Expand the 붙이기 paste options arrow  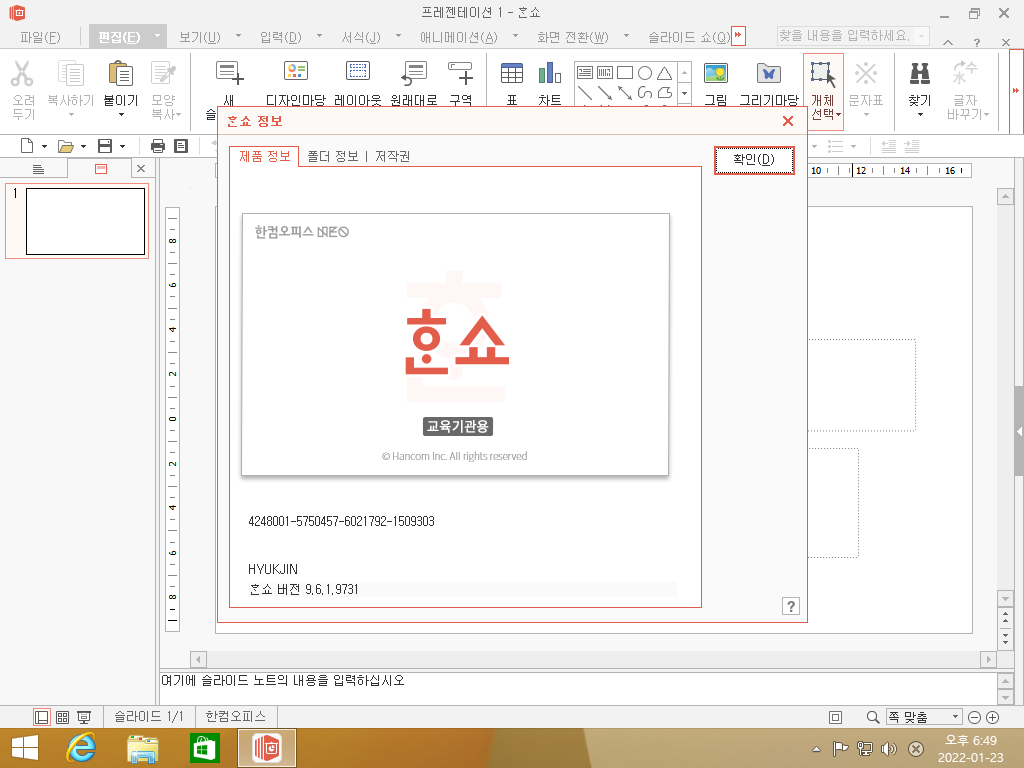pyautogui.click(x=121, y=115)
